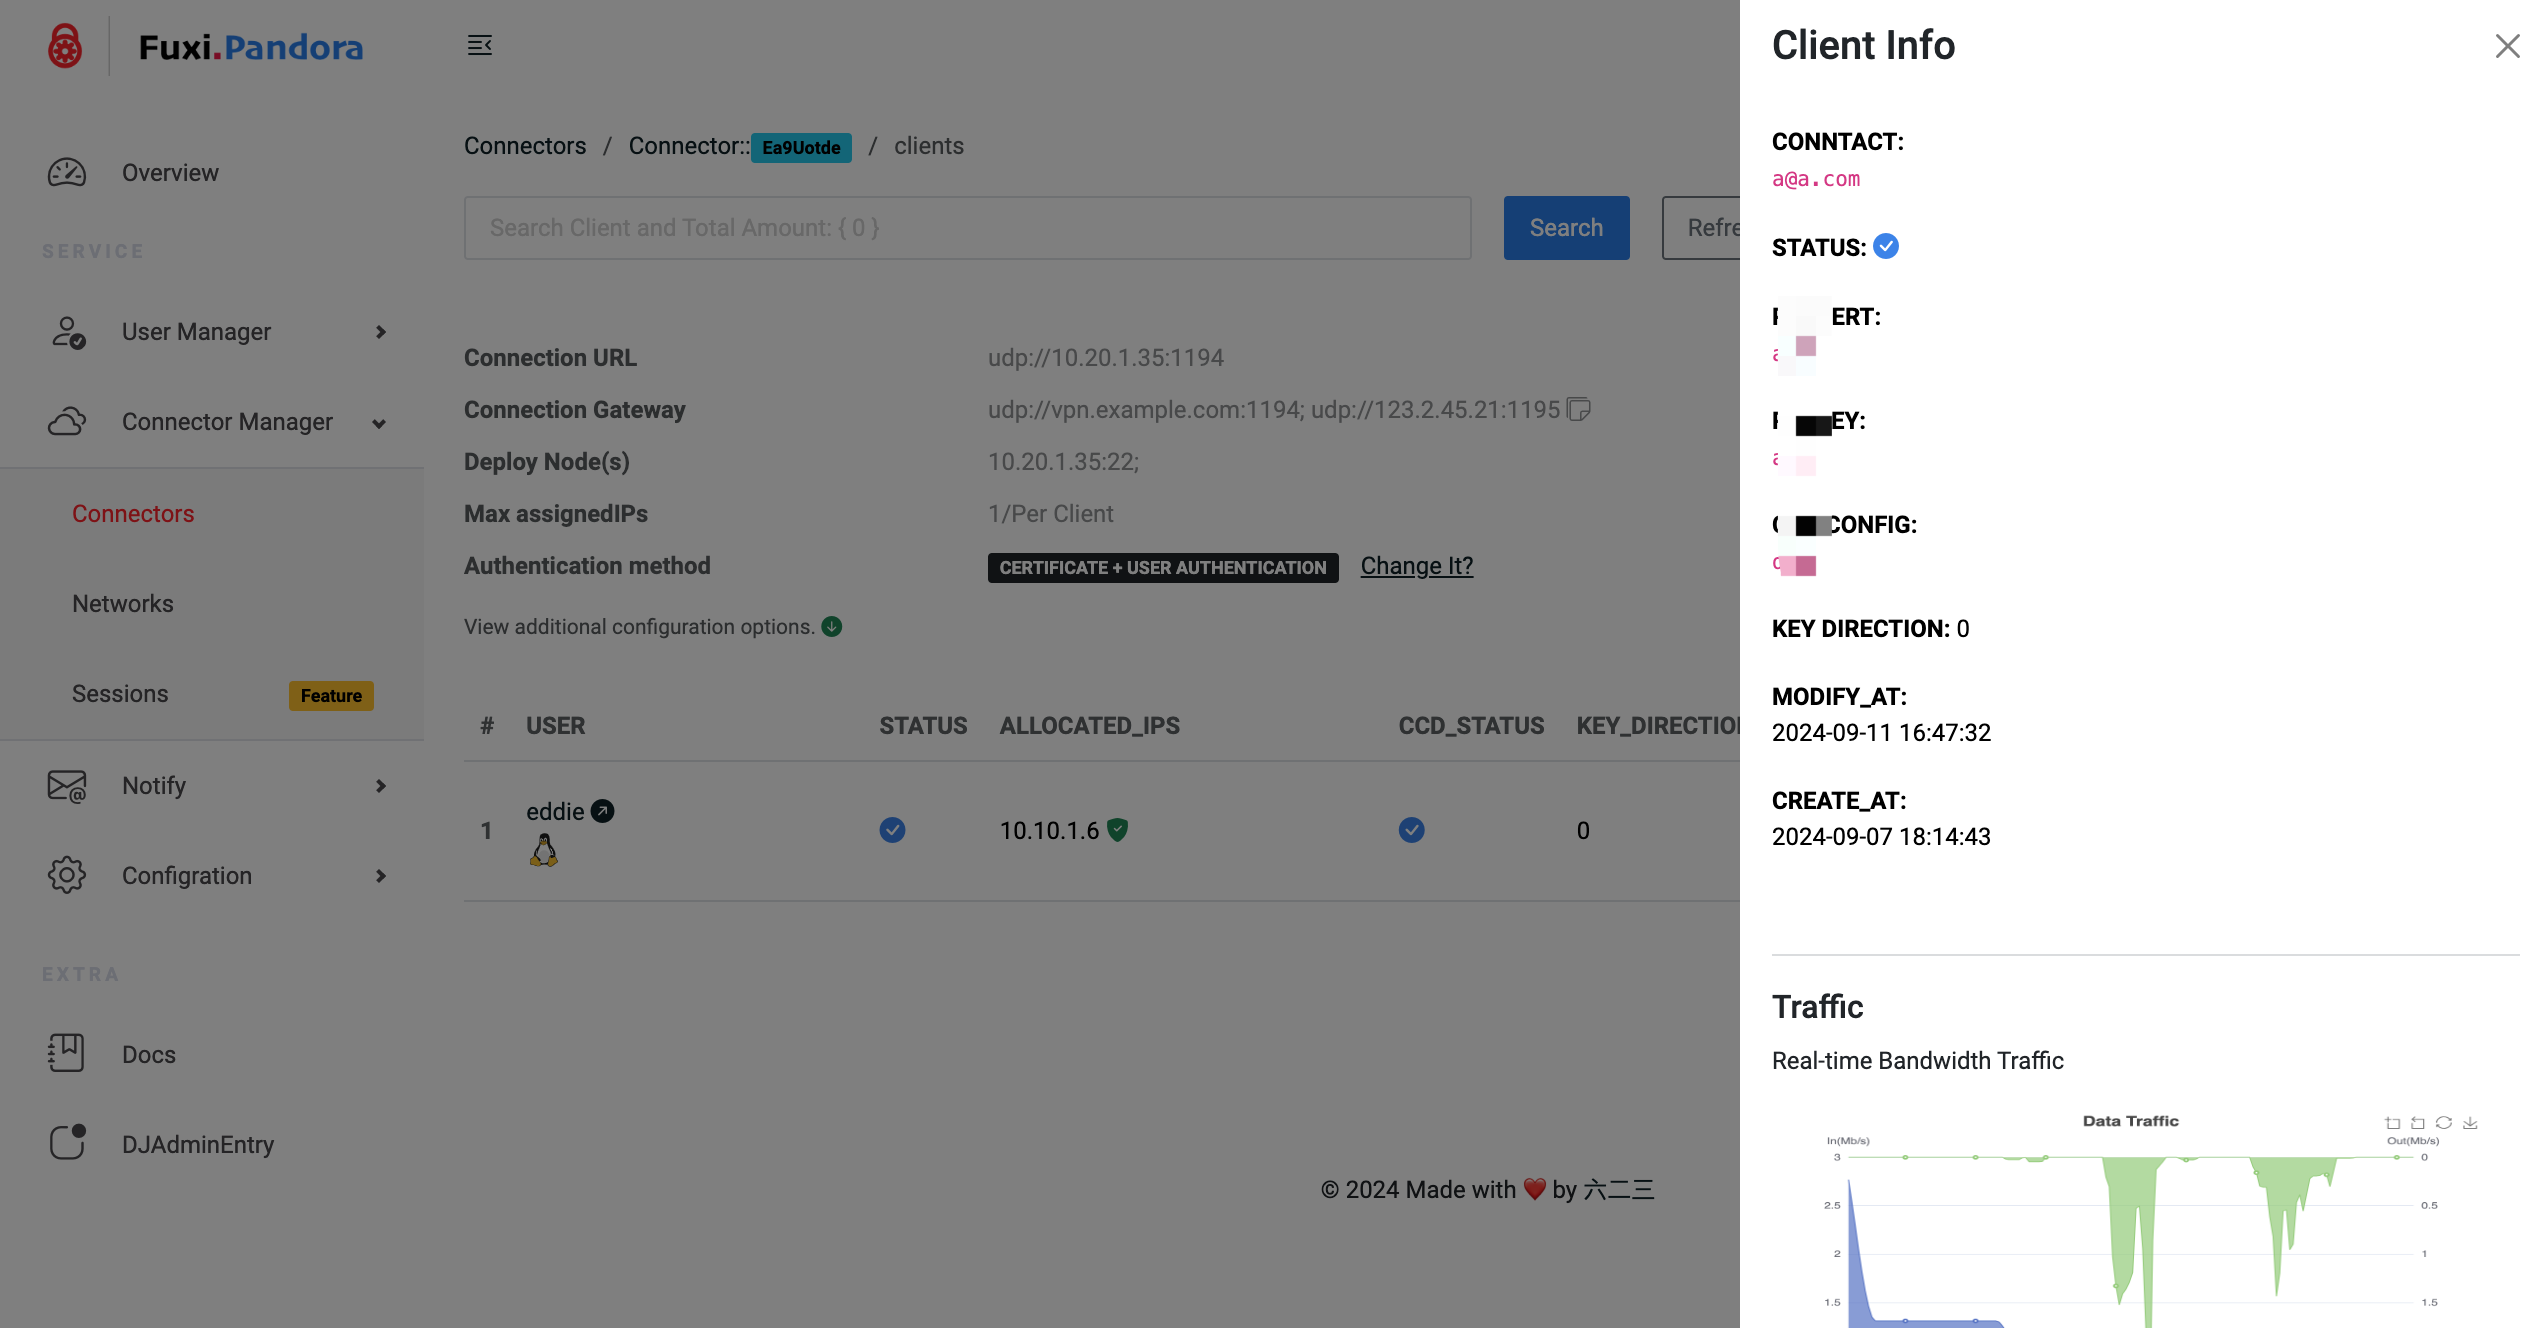Open Networks in the sidebar

123,604
